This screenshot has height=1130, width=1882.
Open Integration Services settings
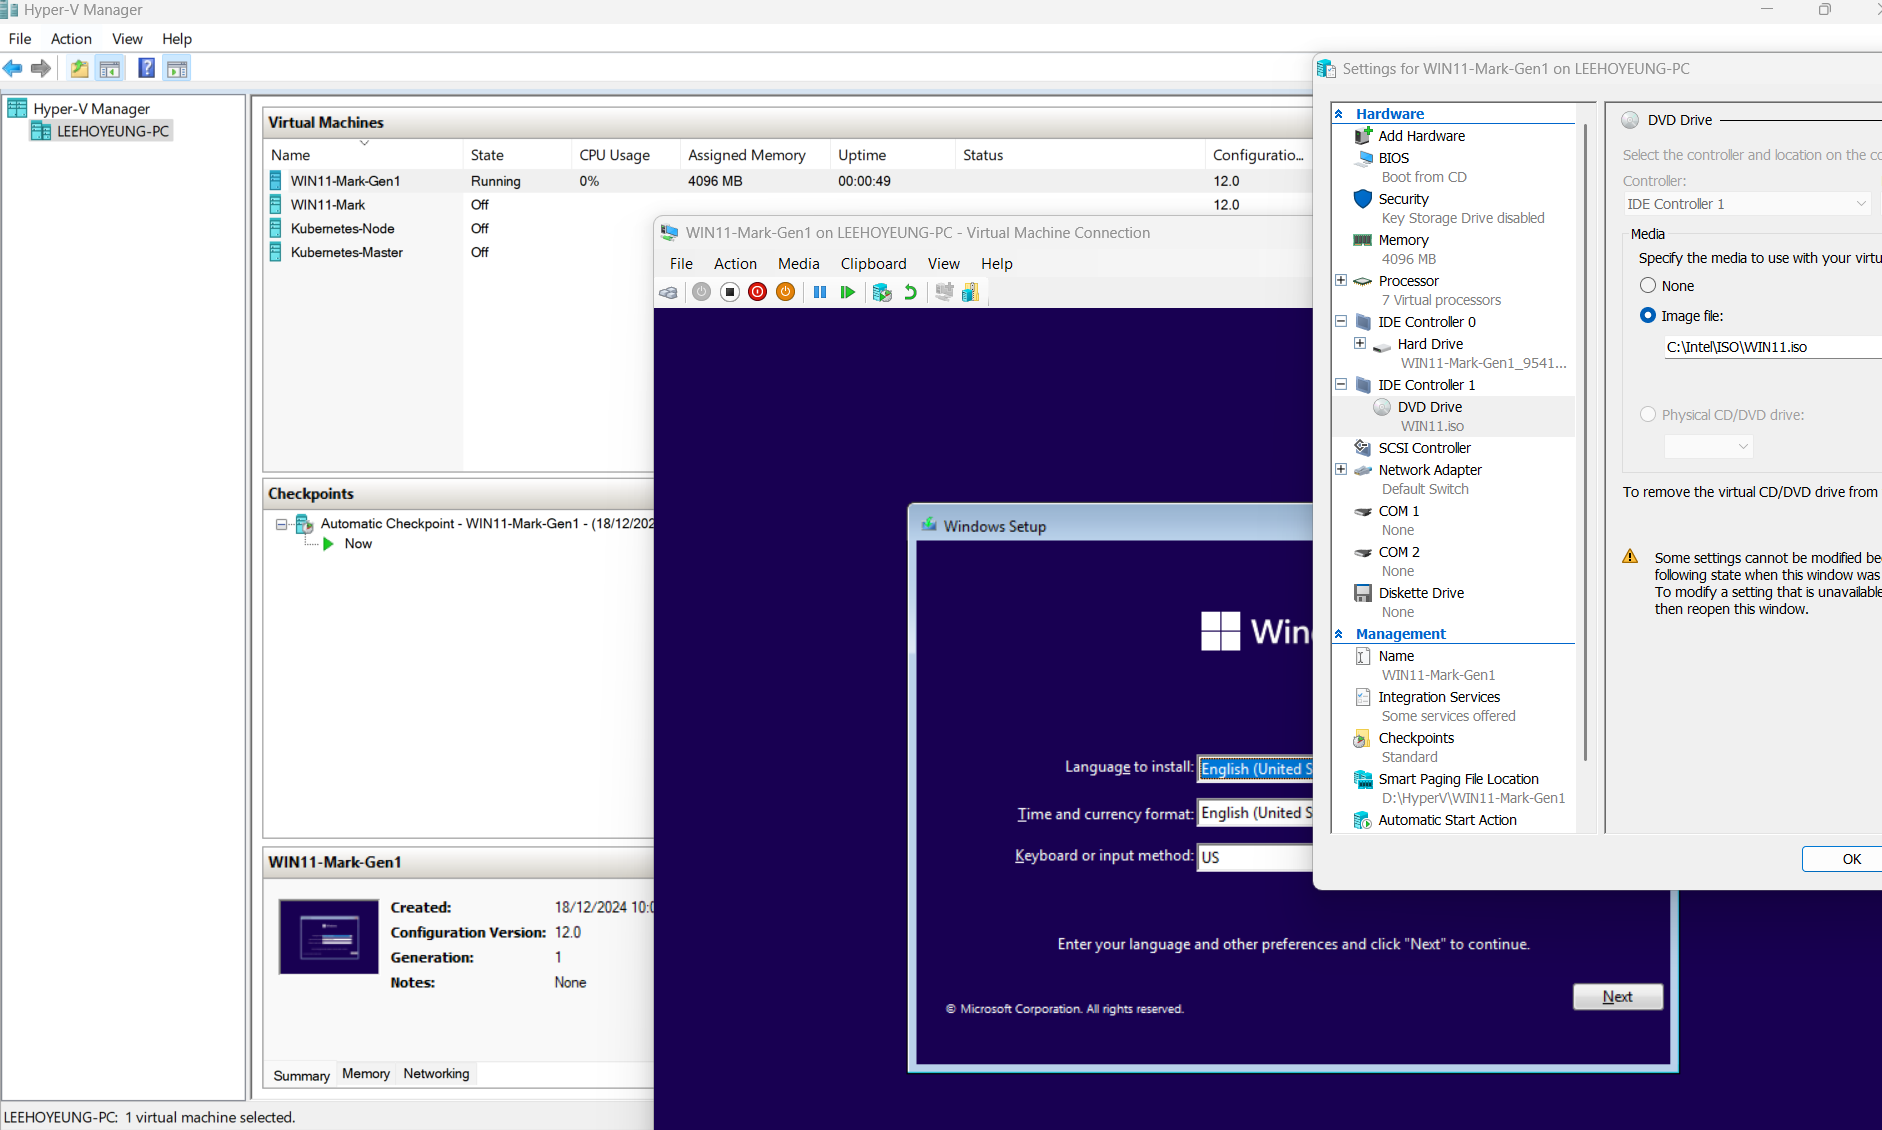tap(1439, 697)
